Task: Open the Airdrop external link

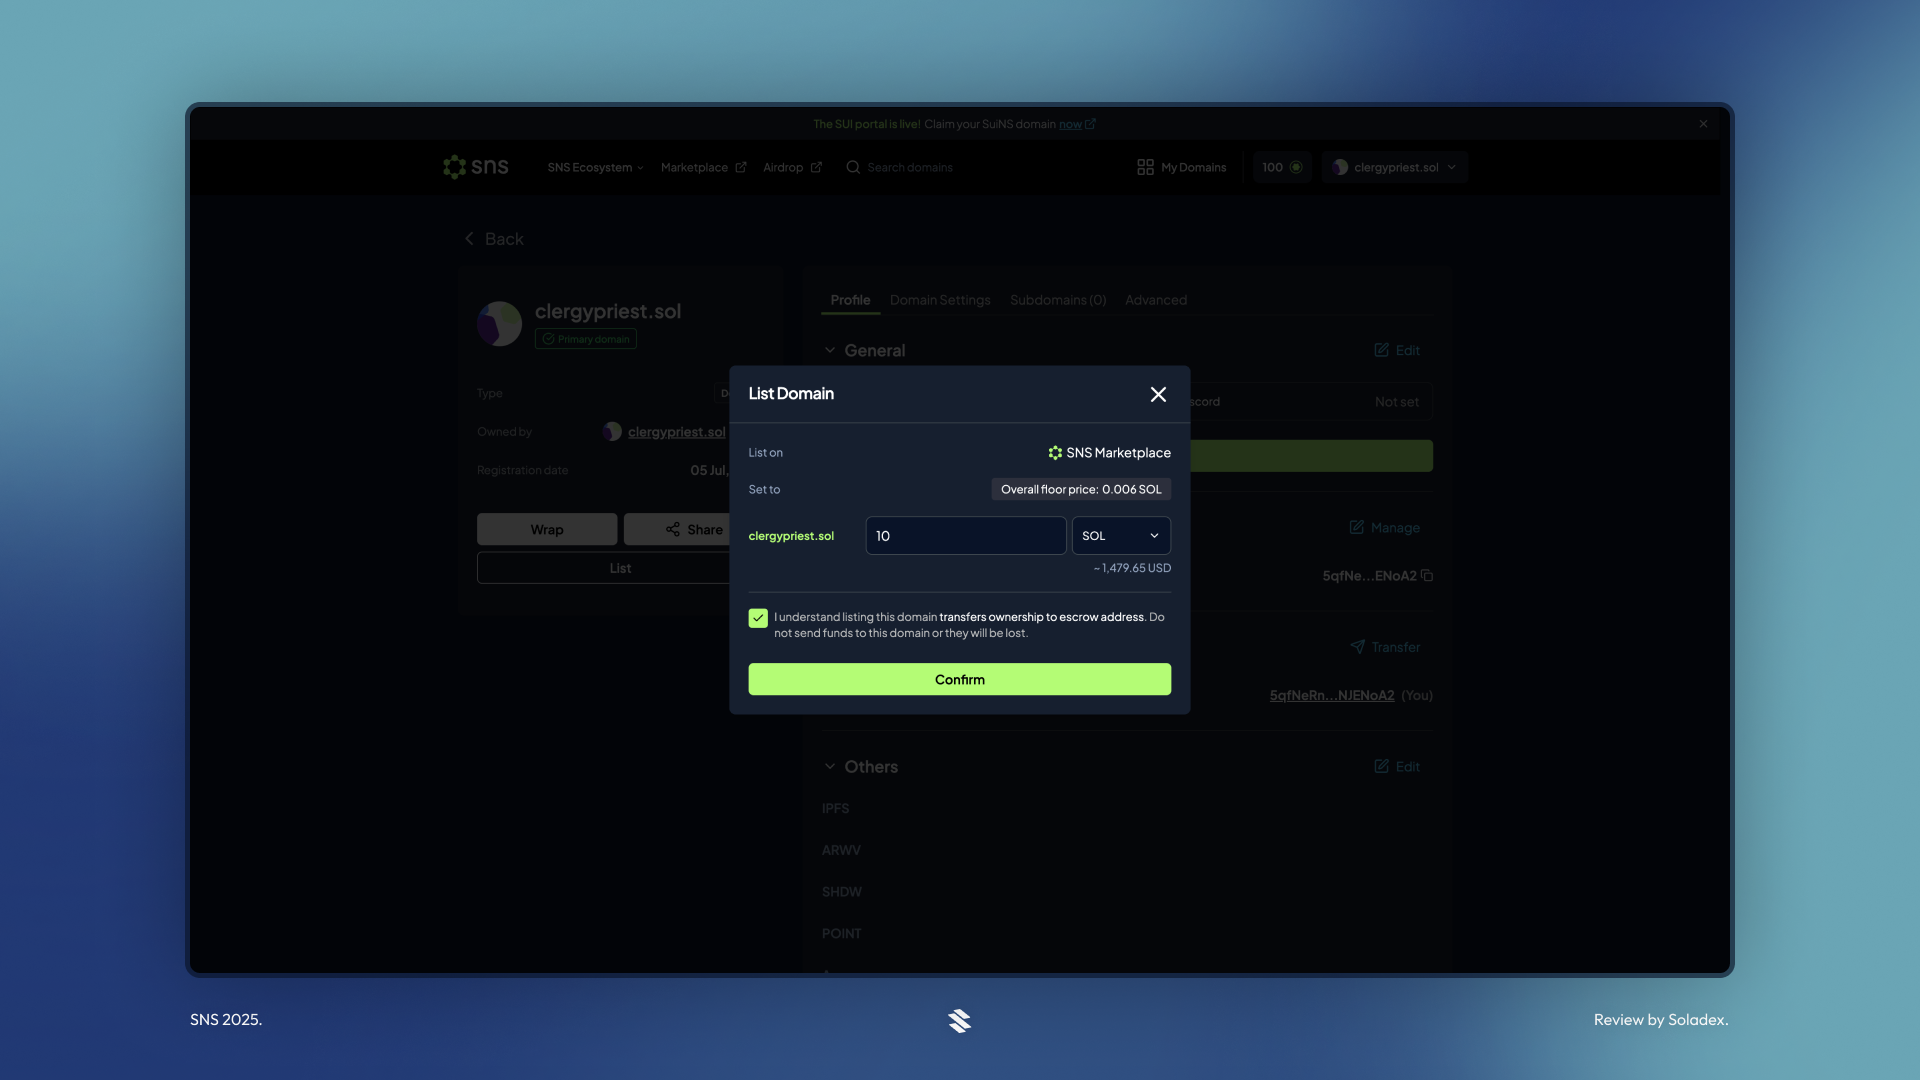Action: pos(792,168)
